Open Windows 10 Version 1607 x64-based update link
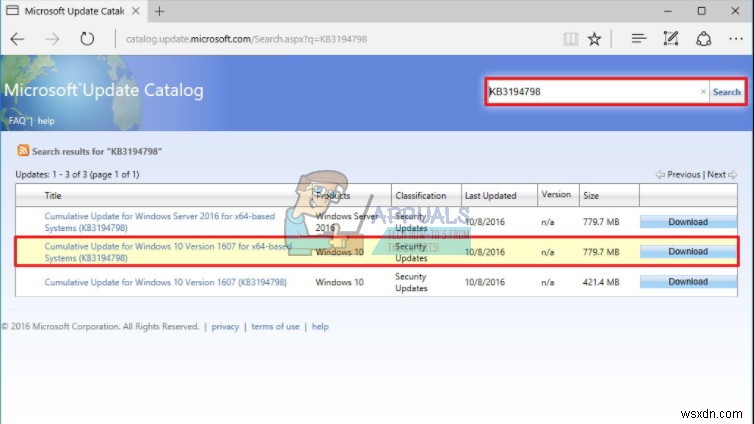The width and height of the screenshot is (754, 424). pos(168,252)
